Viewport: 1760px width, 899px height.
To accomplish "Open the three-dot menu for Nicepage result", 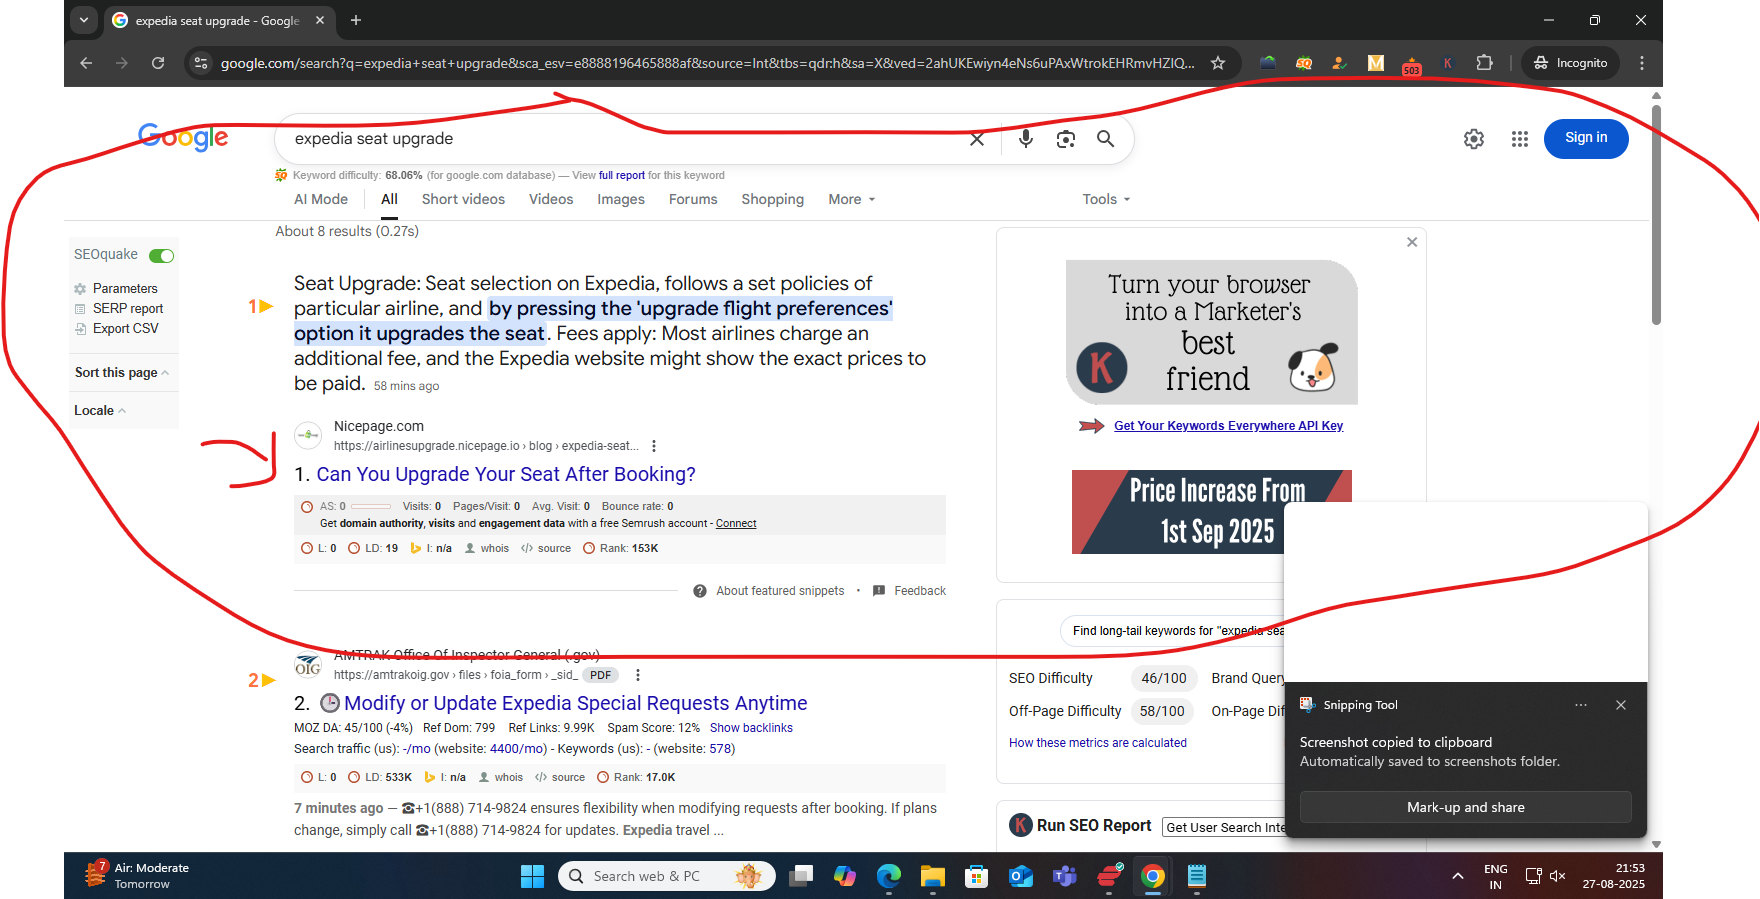I will pos(654,446).
